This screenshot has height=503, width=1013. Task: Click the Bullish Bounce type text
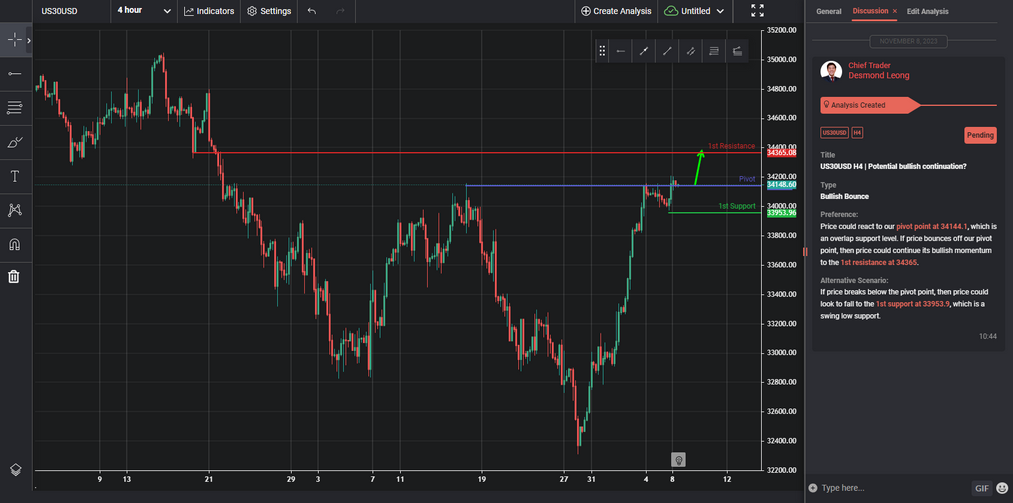[x=844, y=196]
